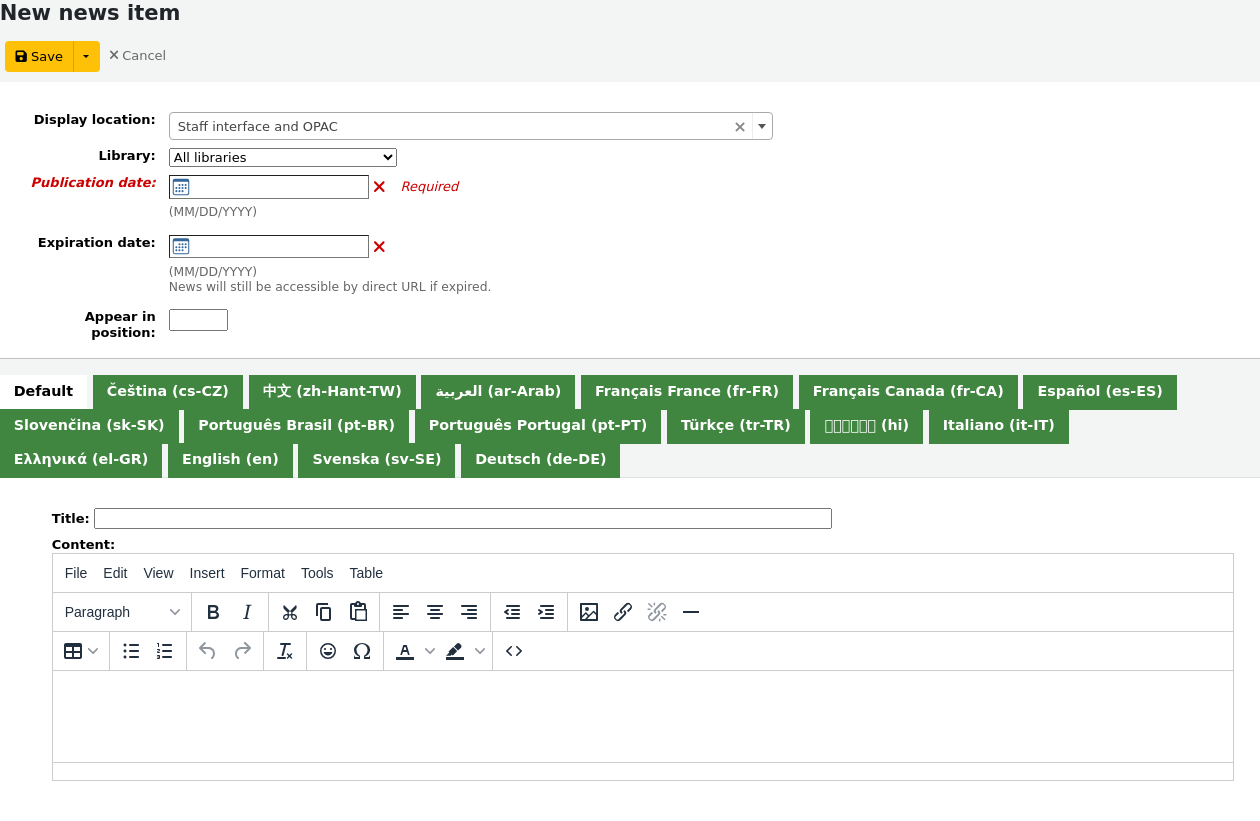This screenshot has height=821, width=1260.
Task: Toggle the numbered list
Action: (x=164, y=650)
